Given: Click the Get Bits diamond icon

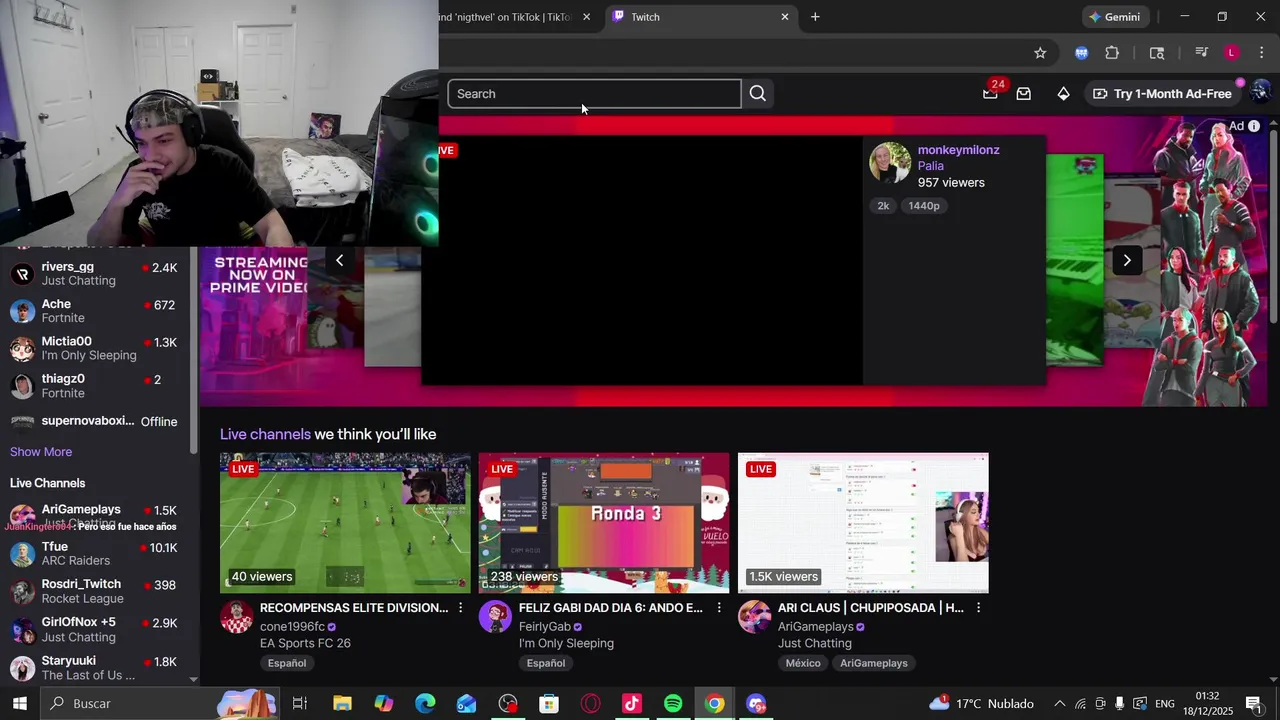Looking at the screenshot, I should (x=1063, y=93).
